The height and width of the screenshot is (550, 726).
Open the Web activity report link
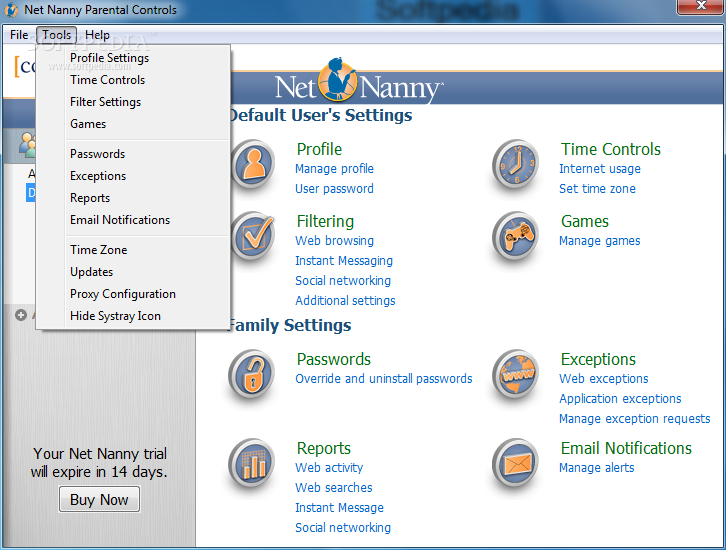(x=329, y=468)
